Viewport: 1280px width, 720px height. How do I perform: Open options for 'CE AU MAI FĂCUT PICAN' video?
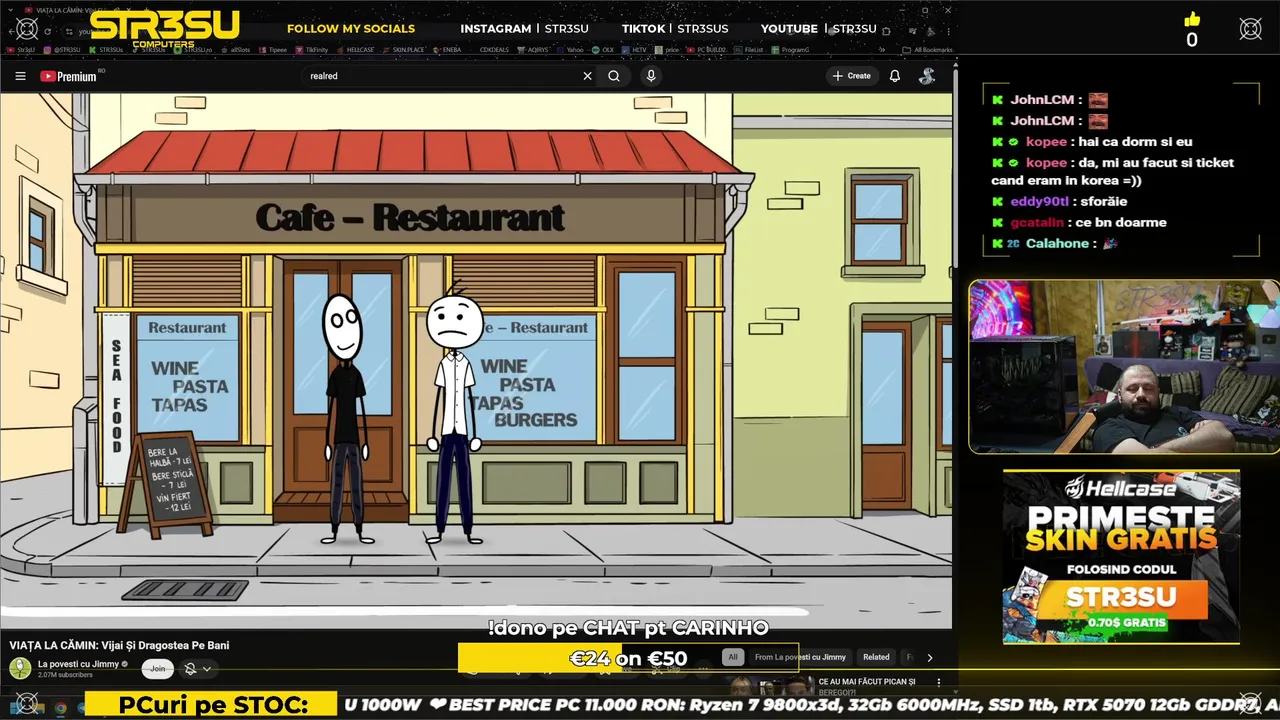(x=938, y=682)
